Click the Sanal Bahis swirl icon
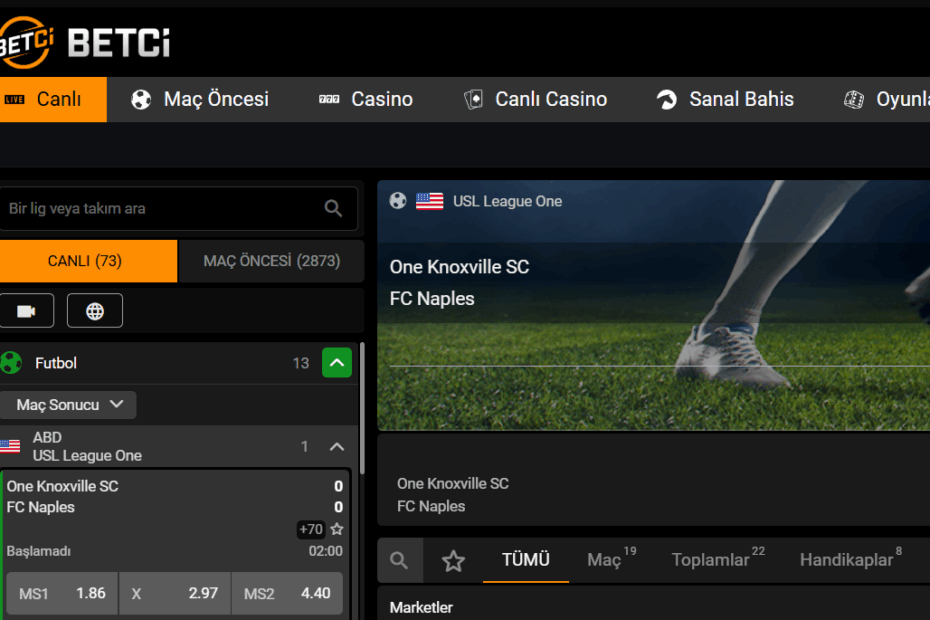The height and width of the screenshot is (620, 930). coord(667,99)
